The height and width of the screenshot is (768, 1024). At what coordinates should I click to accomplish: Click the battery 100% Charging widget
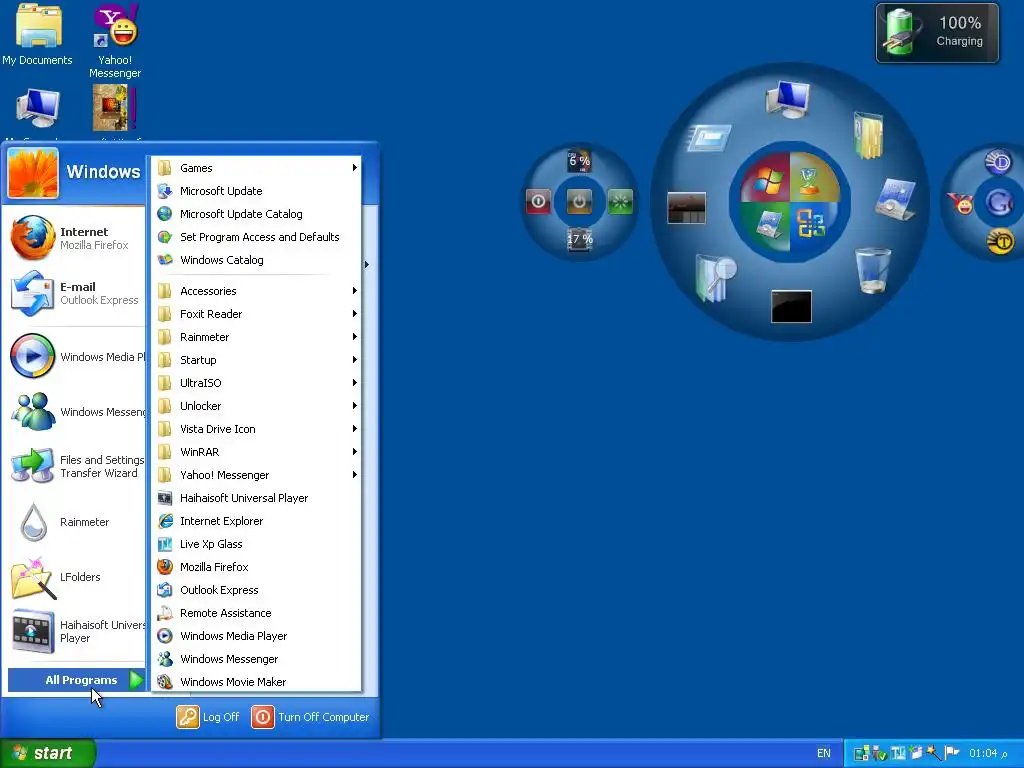tap(937, 33)
